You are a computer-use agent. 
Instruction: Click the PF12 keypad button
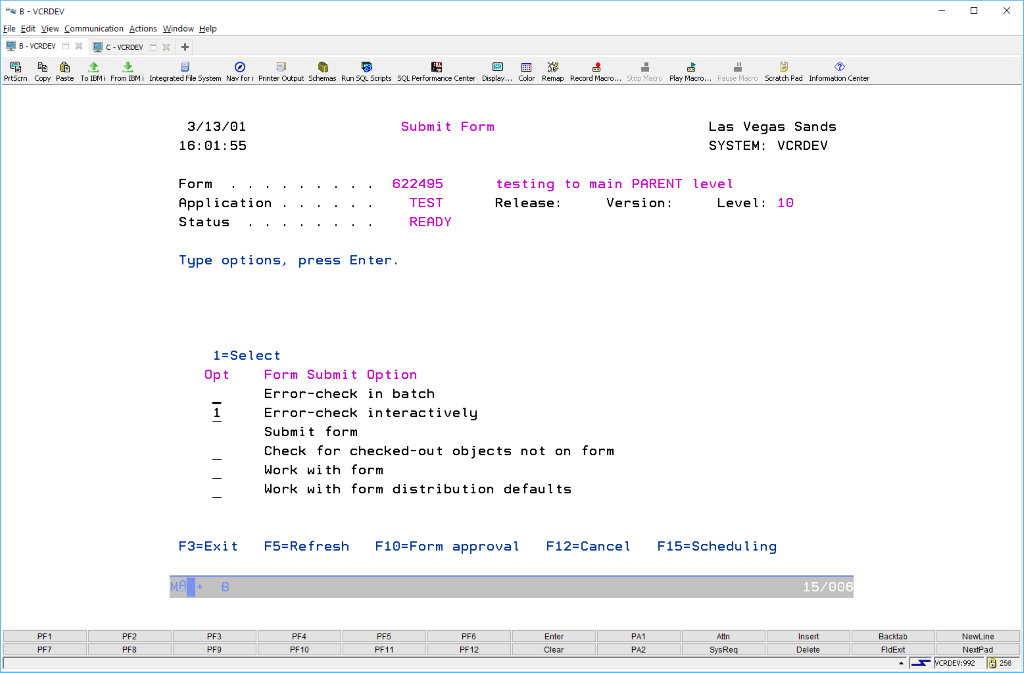[469, 650]
